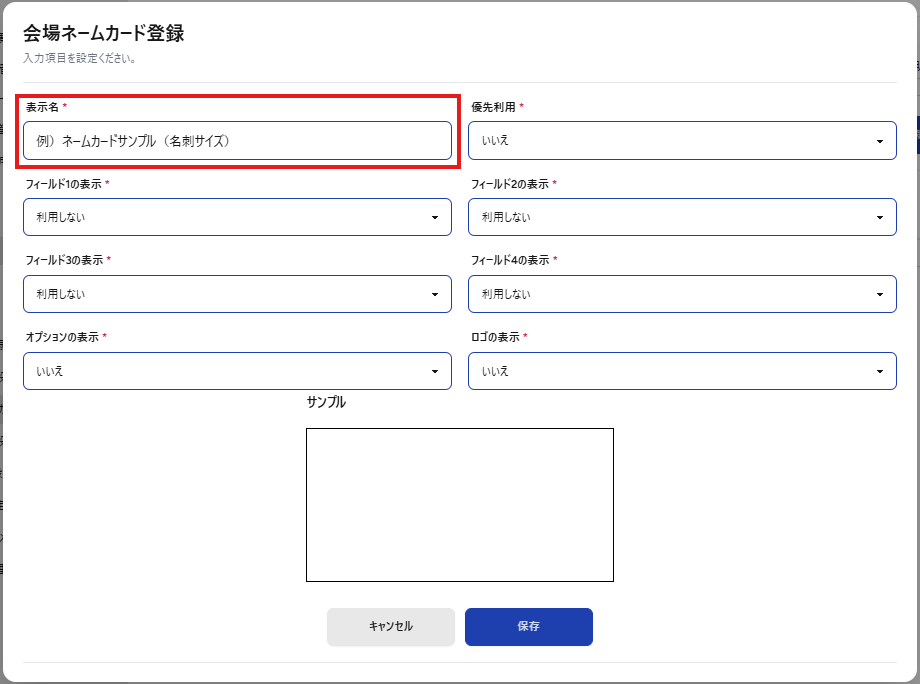
Task: Click the 表示名 text input field
Action: point(237,141)
